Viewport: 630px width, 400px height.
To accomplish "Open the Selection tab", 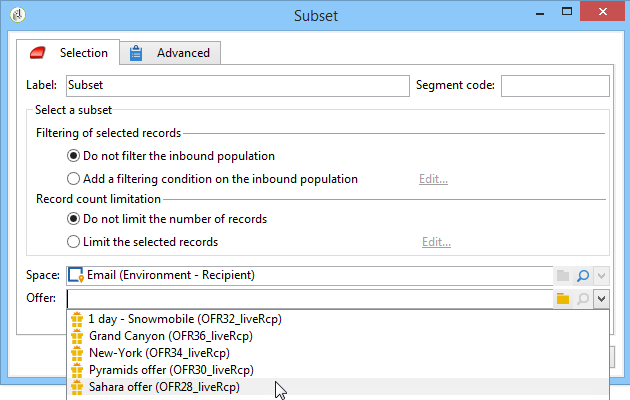I will [69, 53].
